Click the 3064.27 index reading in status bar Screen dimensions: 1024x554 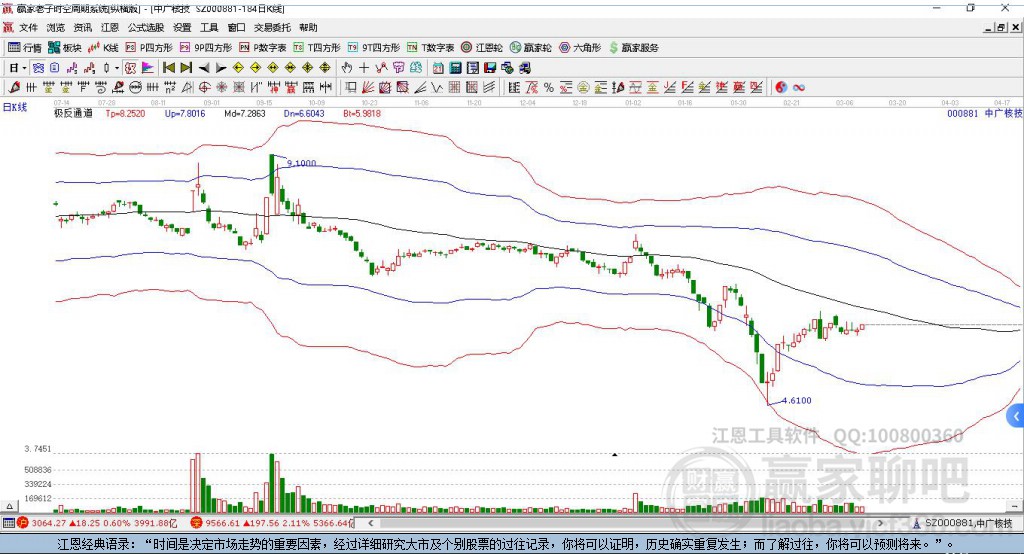(48, 523)
